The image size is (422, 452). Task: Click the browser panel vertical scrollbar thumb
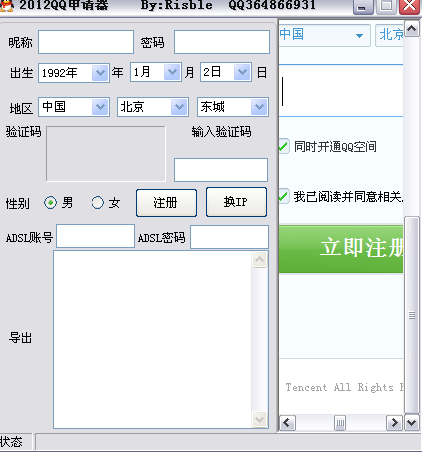tap(412, 315)
